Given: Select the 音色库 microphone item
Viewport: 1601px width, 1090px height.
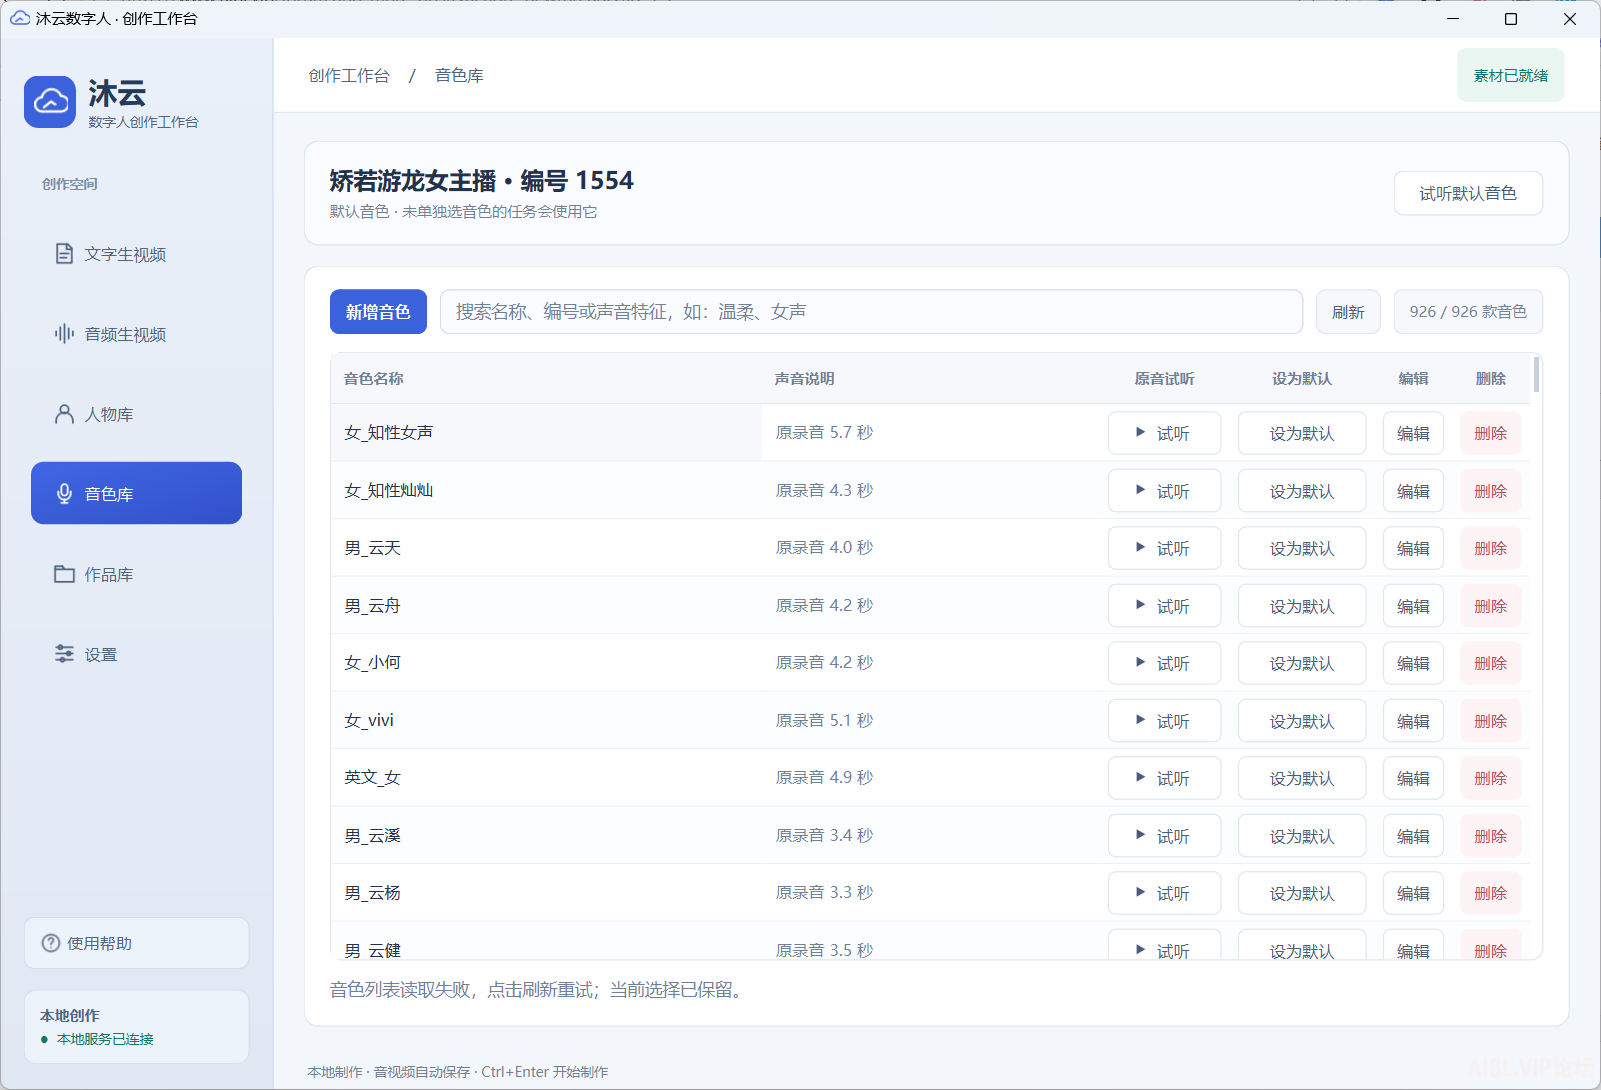Looking at the screenshot, I should [x=136, y=493].
